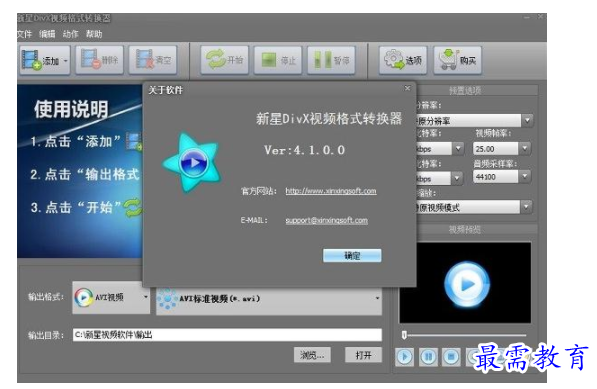This screenshot has height=389, width=597.
Task: Click the 输出目录 output path field
Action: 227,335
